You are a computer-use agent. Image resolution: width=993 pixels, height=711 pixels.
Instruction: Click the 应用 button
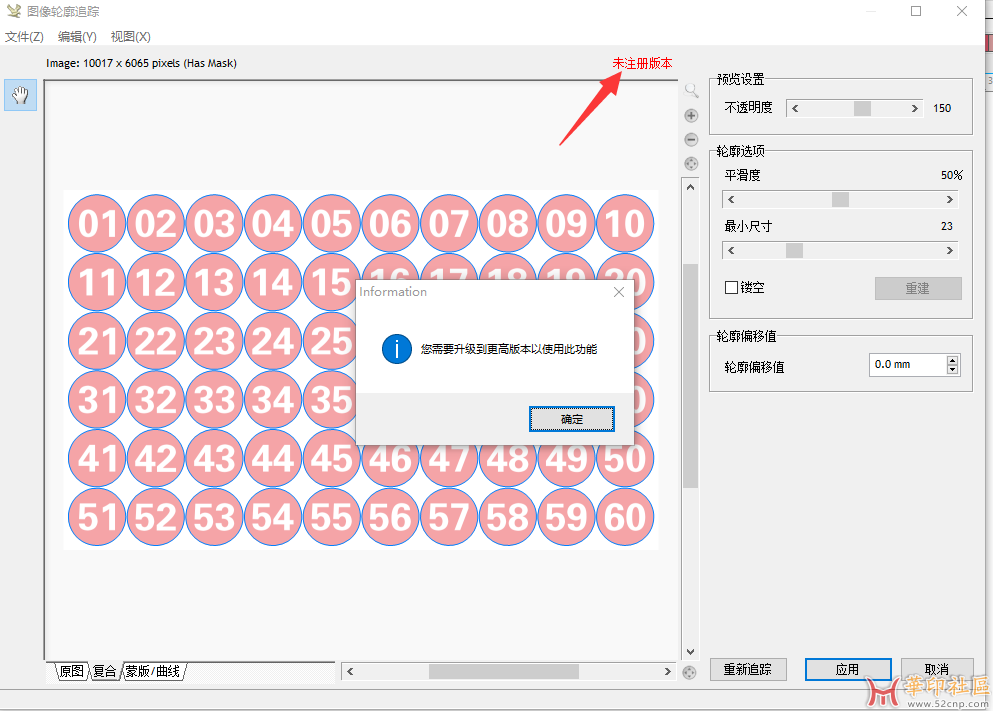click(848, 669)
